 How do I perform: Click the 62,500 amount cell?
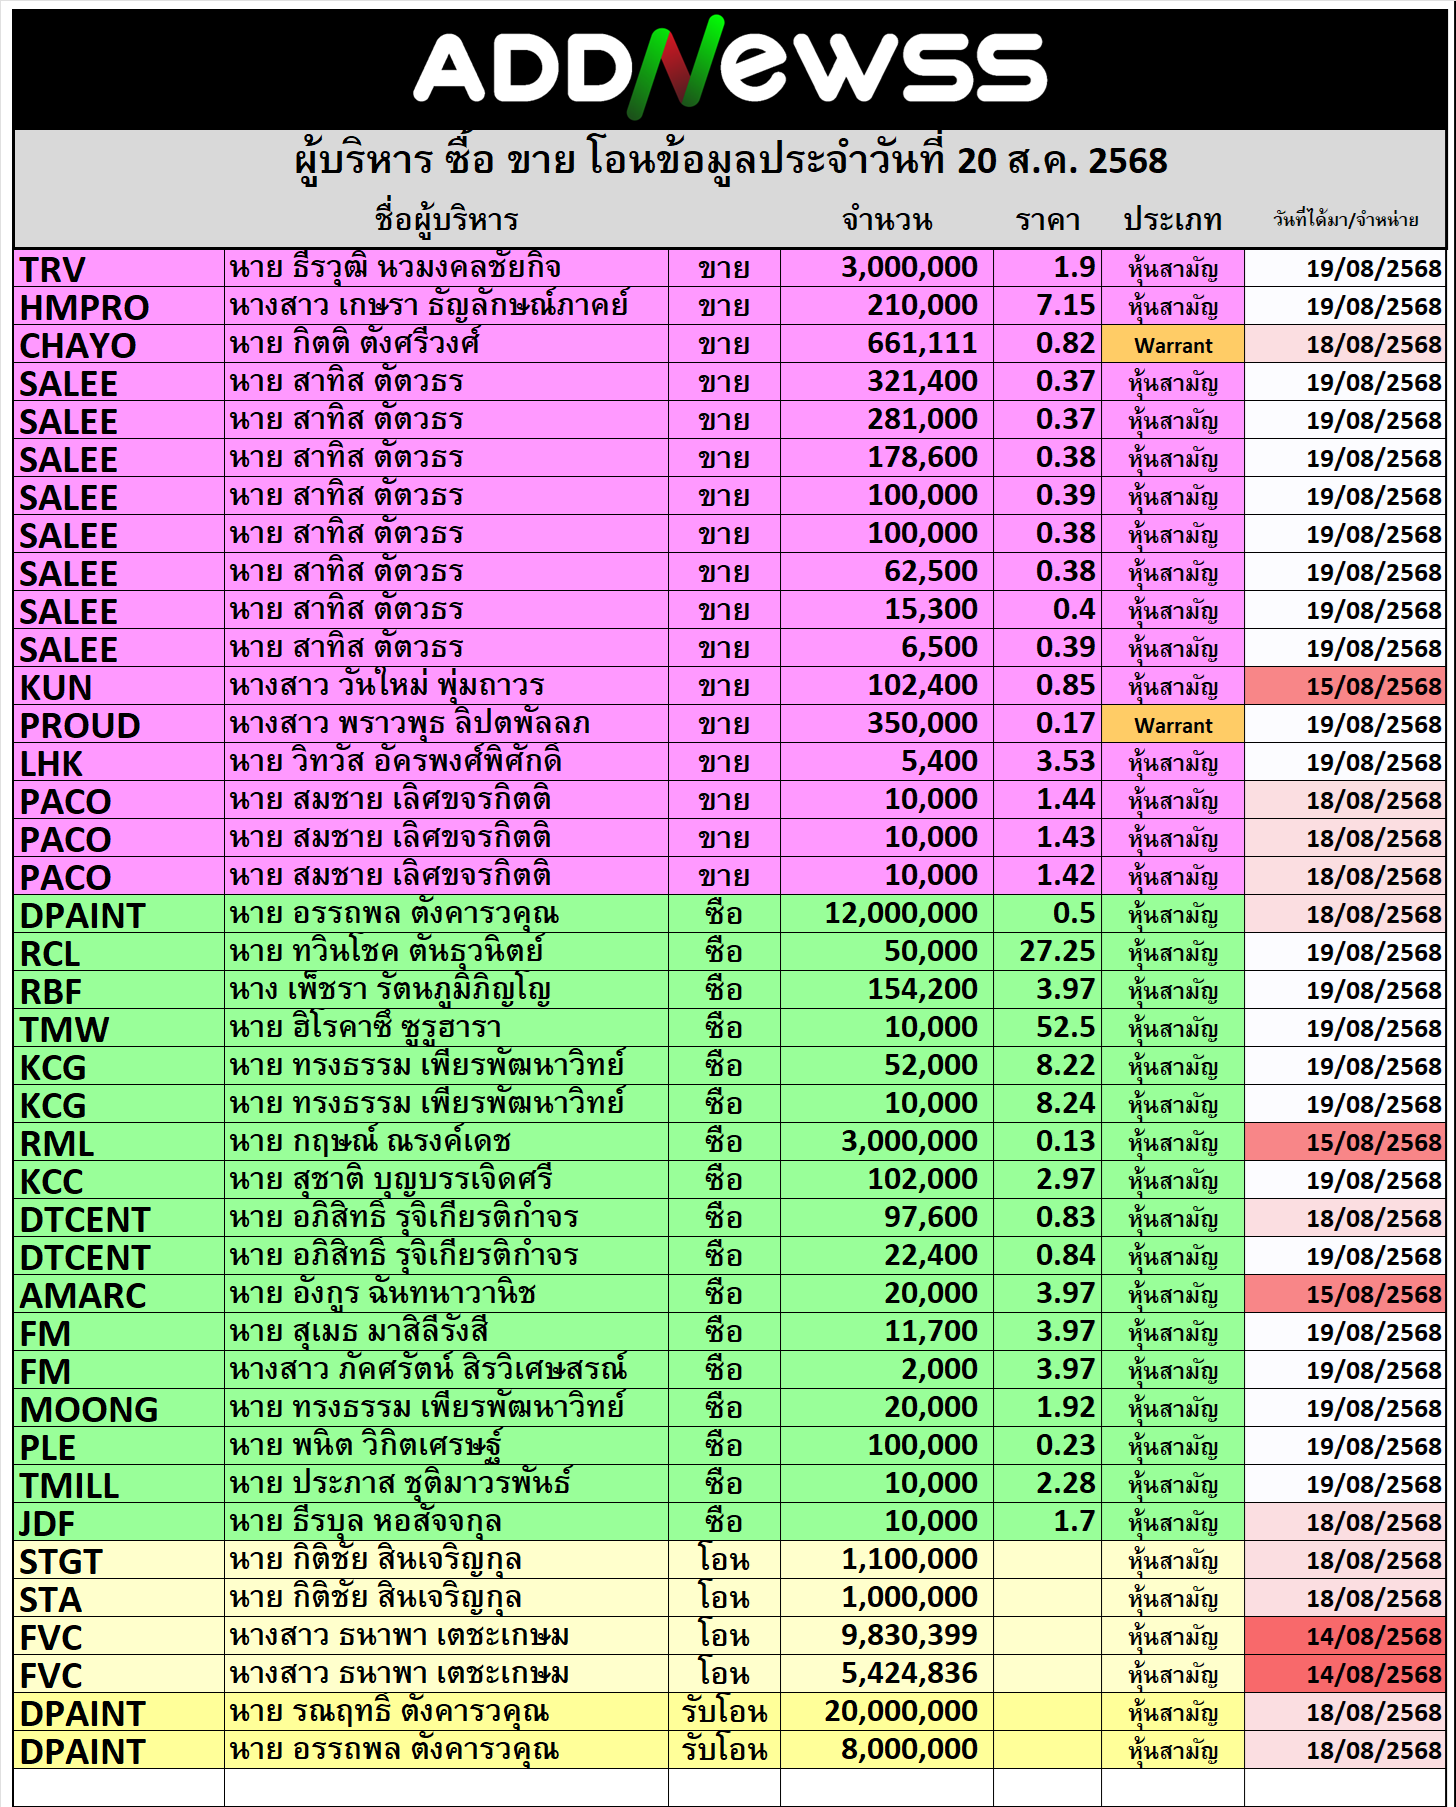click(x=887, y=572)
